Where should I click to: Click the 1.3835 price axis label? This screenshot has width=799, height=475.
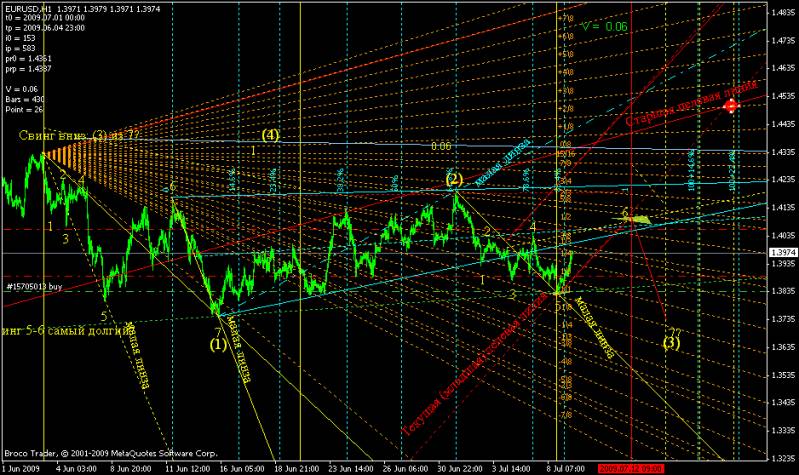(x=784, y=291)
